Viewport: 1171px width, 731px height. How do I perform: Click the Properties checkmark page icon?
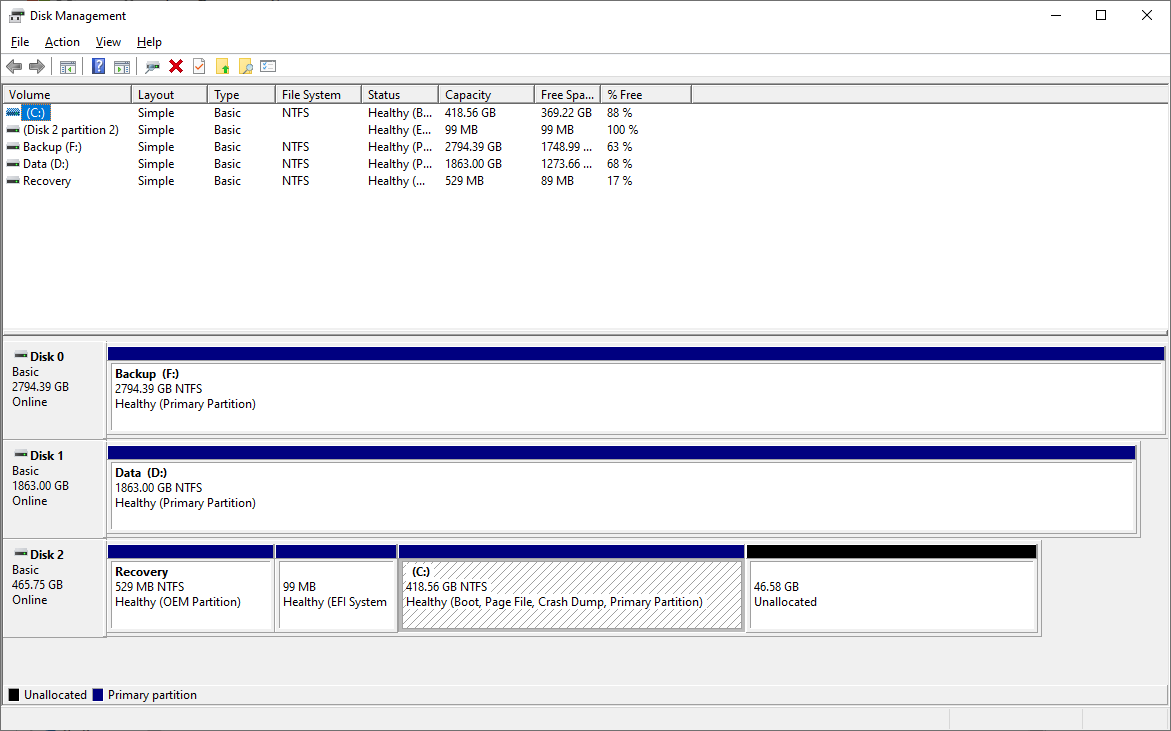(199, 66)
